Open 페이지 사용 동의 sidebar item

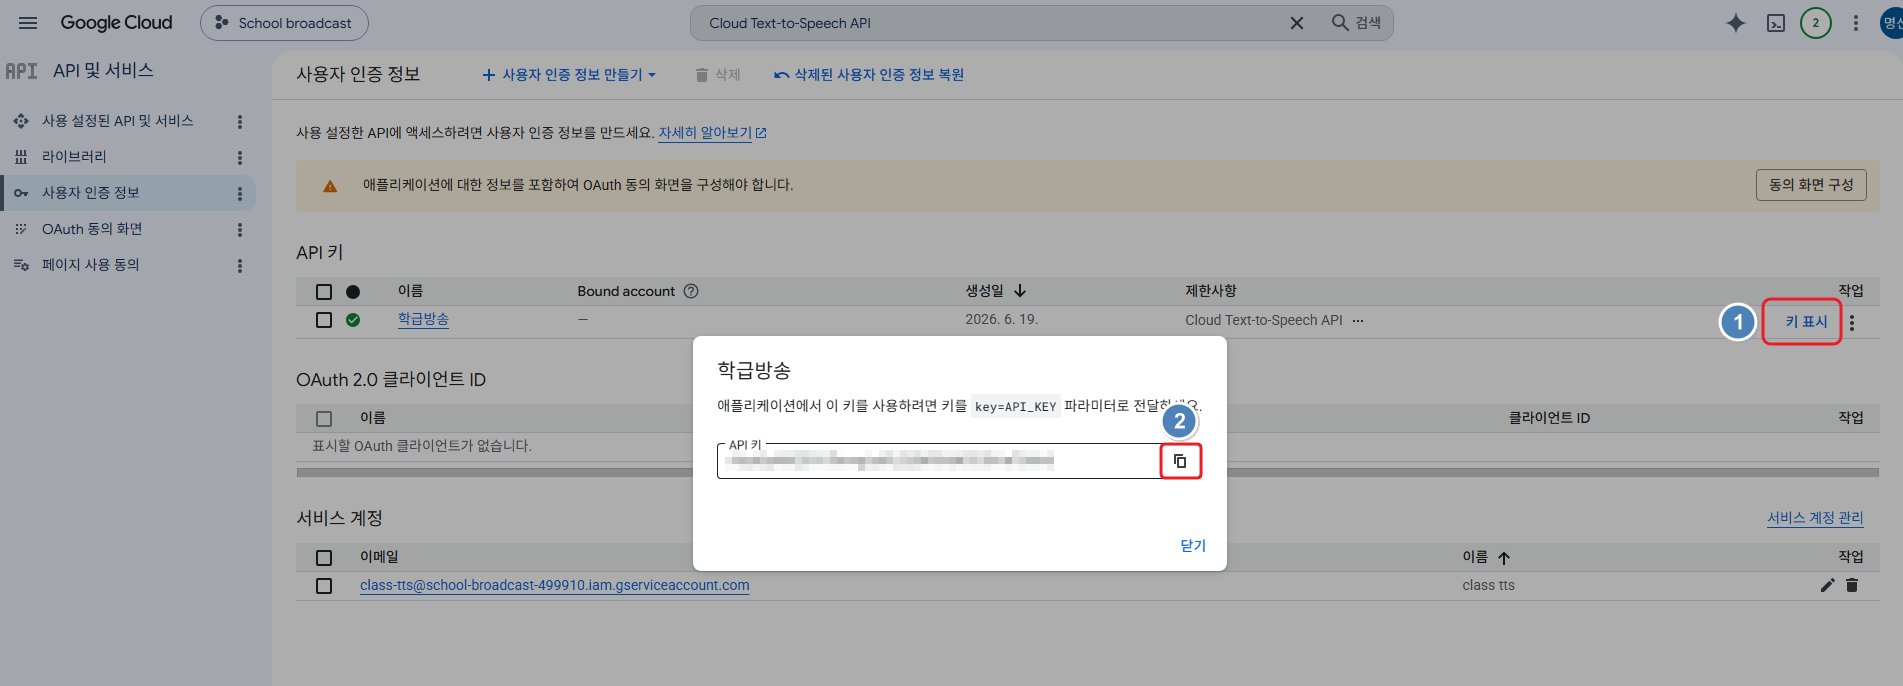[90, 265]
